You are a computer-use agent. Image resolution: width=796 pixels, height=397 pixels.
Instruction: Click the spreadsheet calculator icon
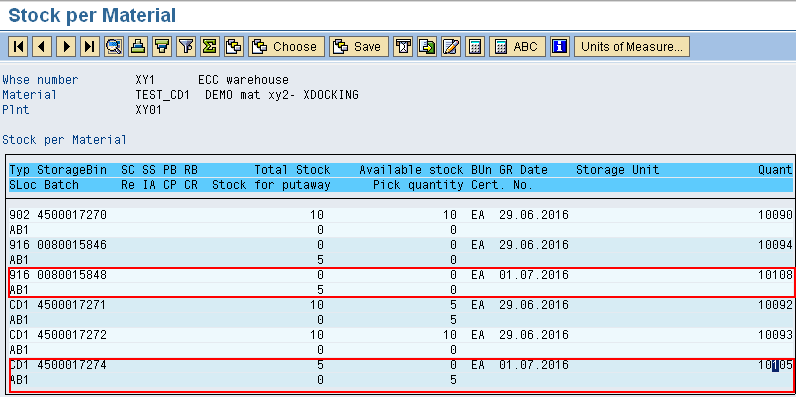click(475, 47)
